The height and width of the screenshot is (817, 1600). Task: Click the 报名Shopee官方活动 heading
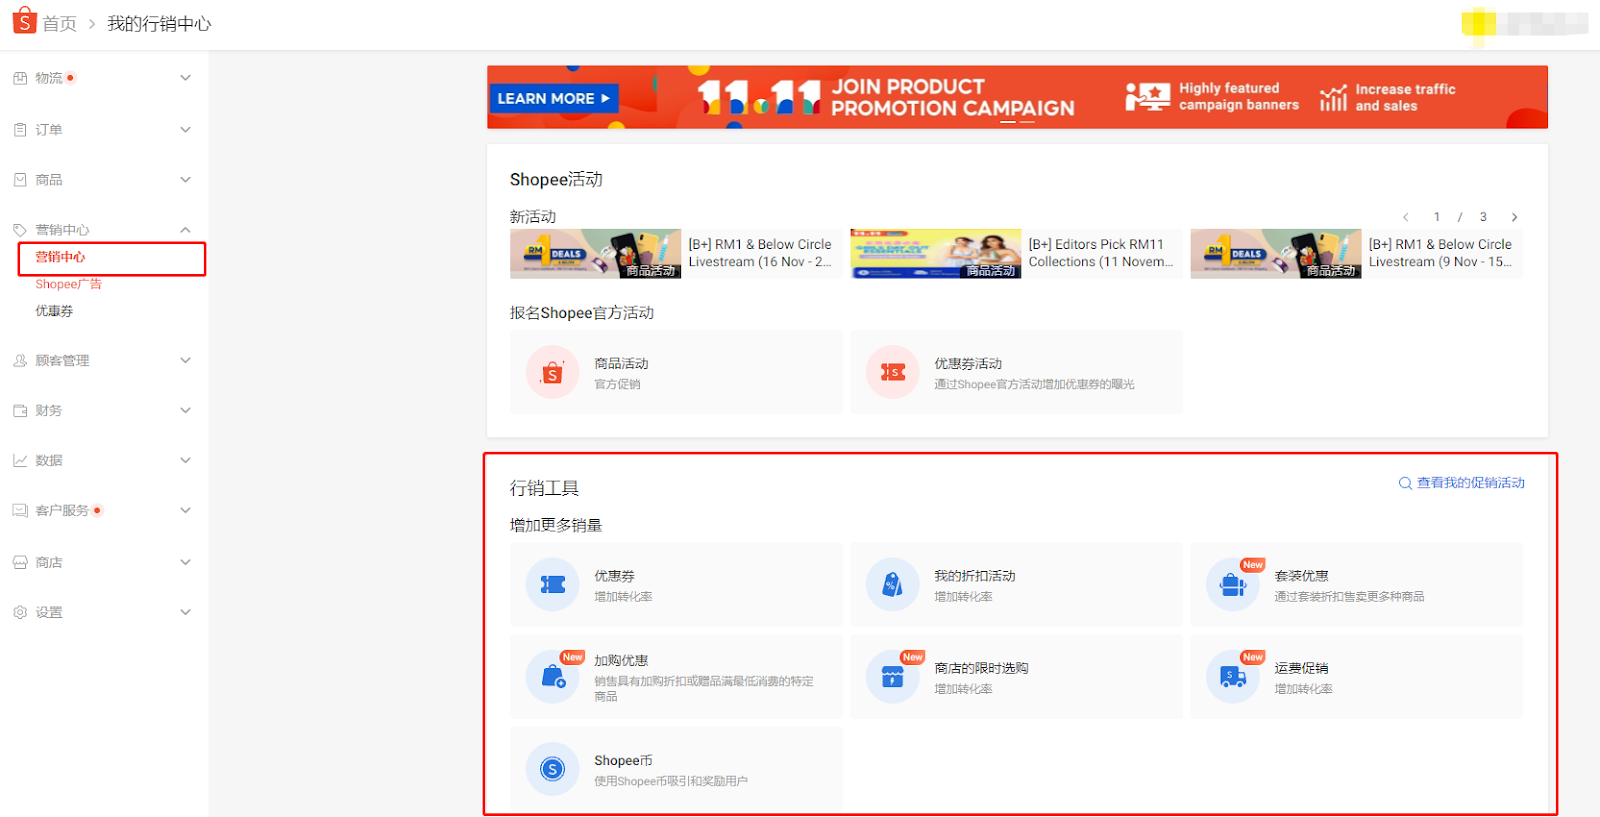(582, 313)
